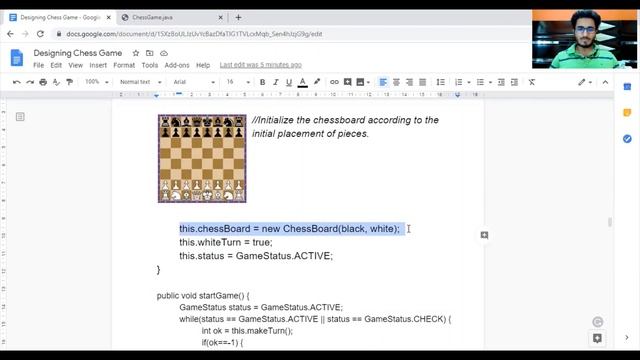Viewport: 640px width, 360px height.
Task: Toggle the numbered list
Action: coord(459,82)
